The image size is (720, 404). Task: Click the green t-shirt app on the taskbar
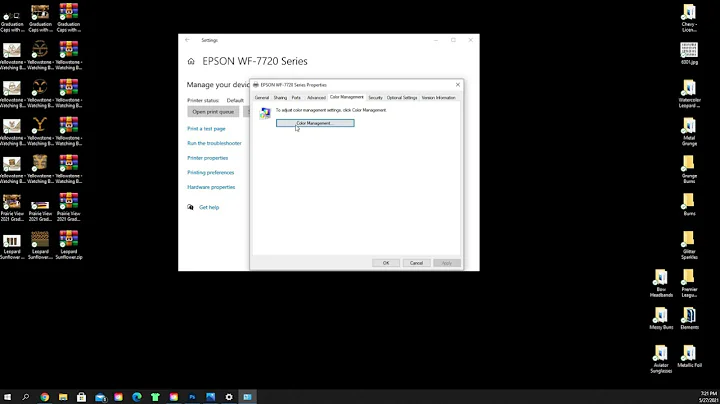(x=155, y=397)
